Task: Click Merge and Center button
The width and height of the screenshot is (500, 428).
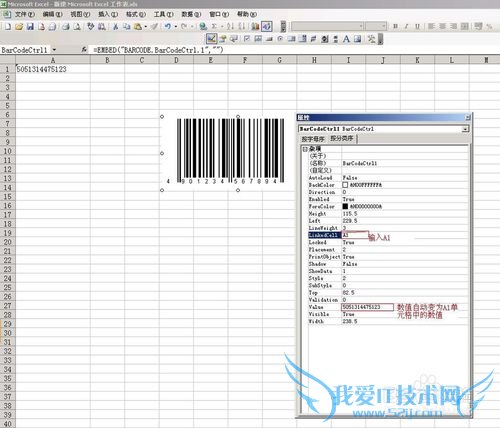Action: click(465, 26)
